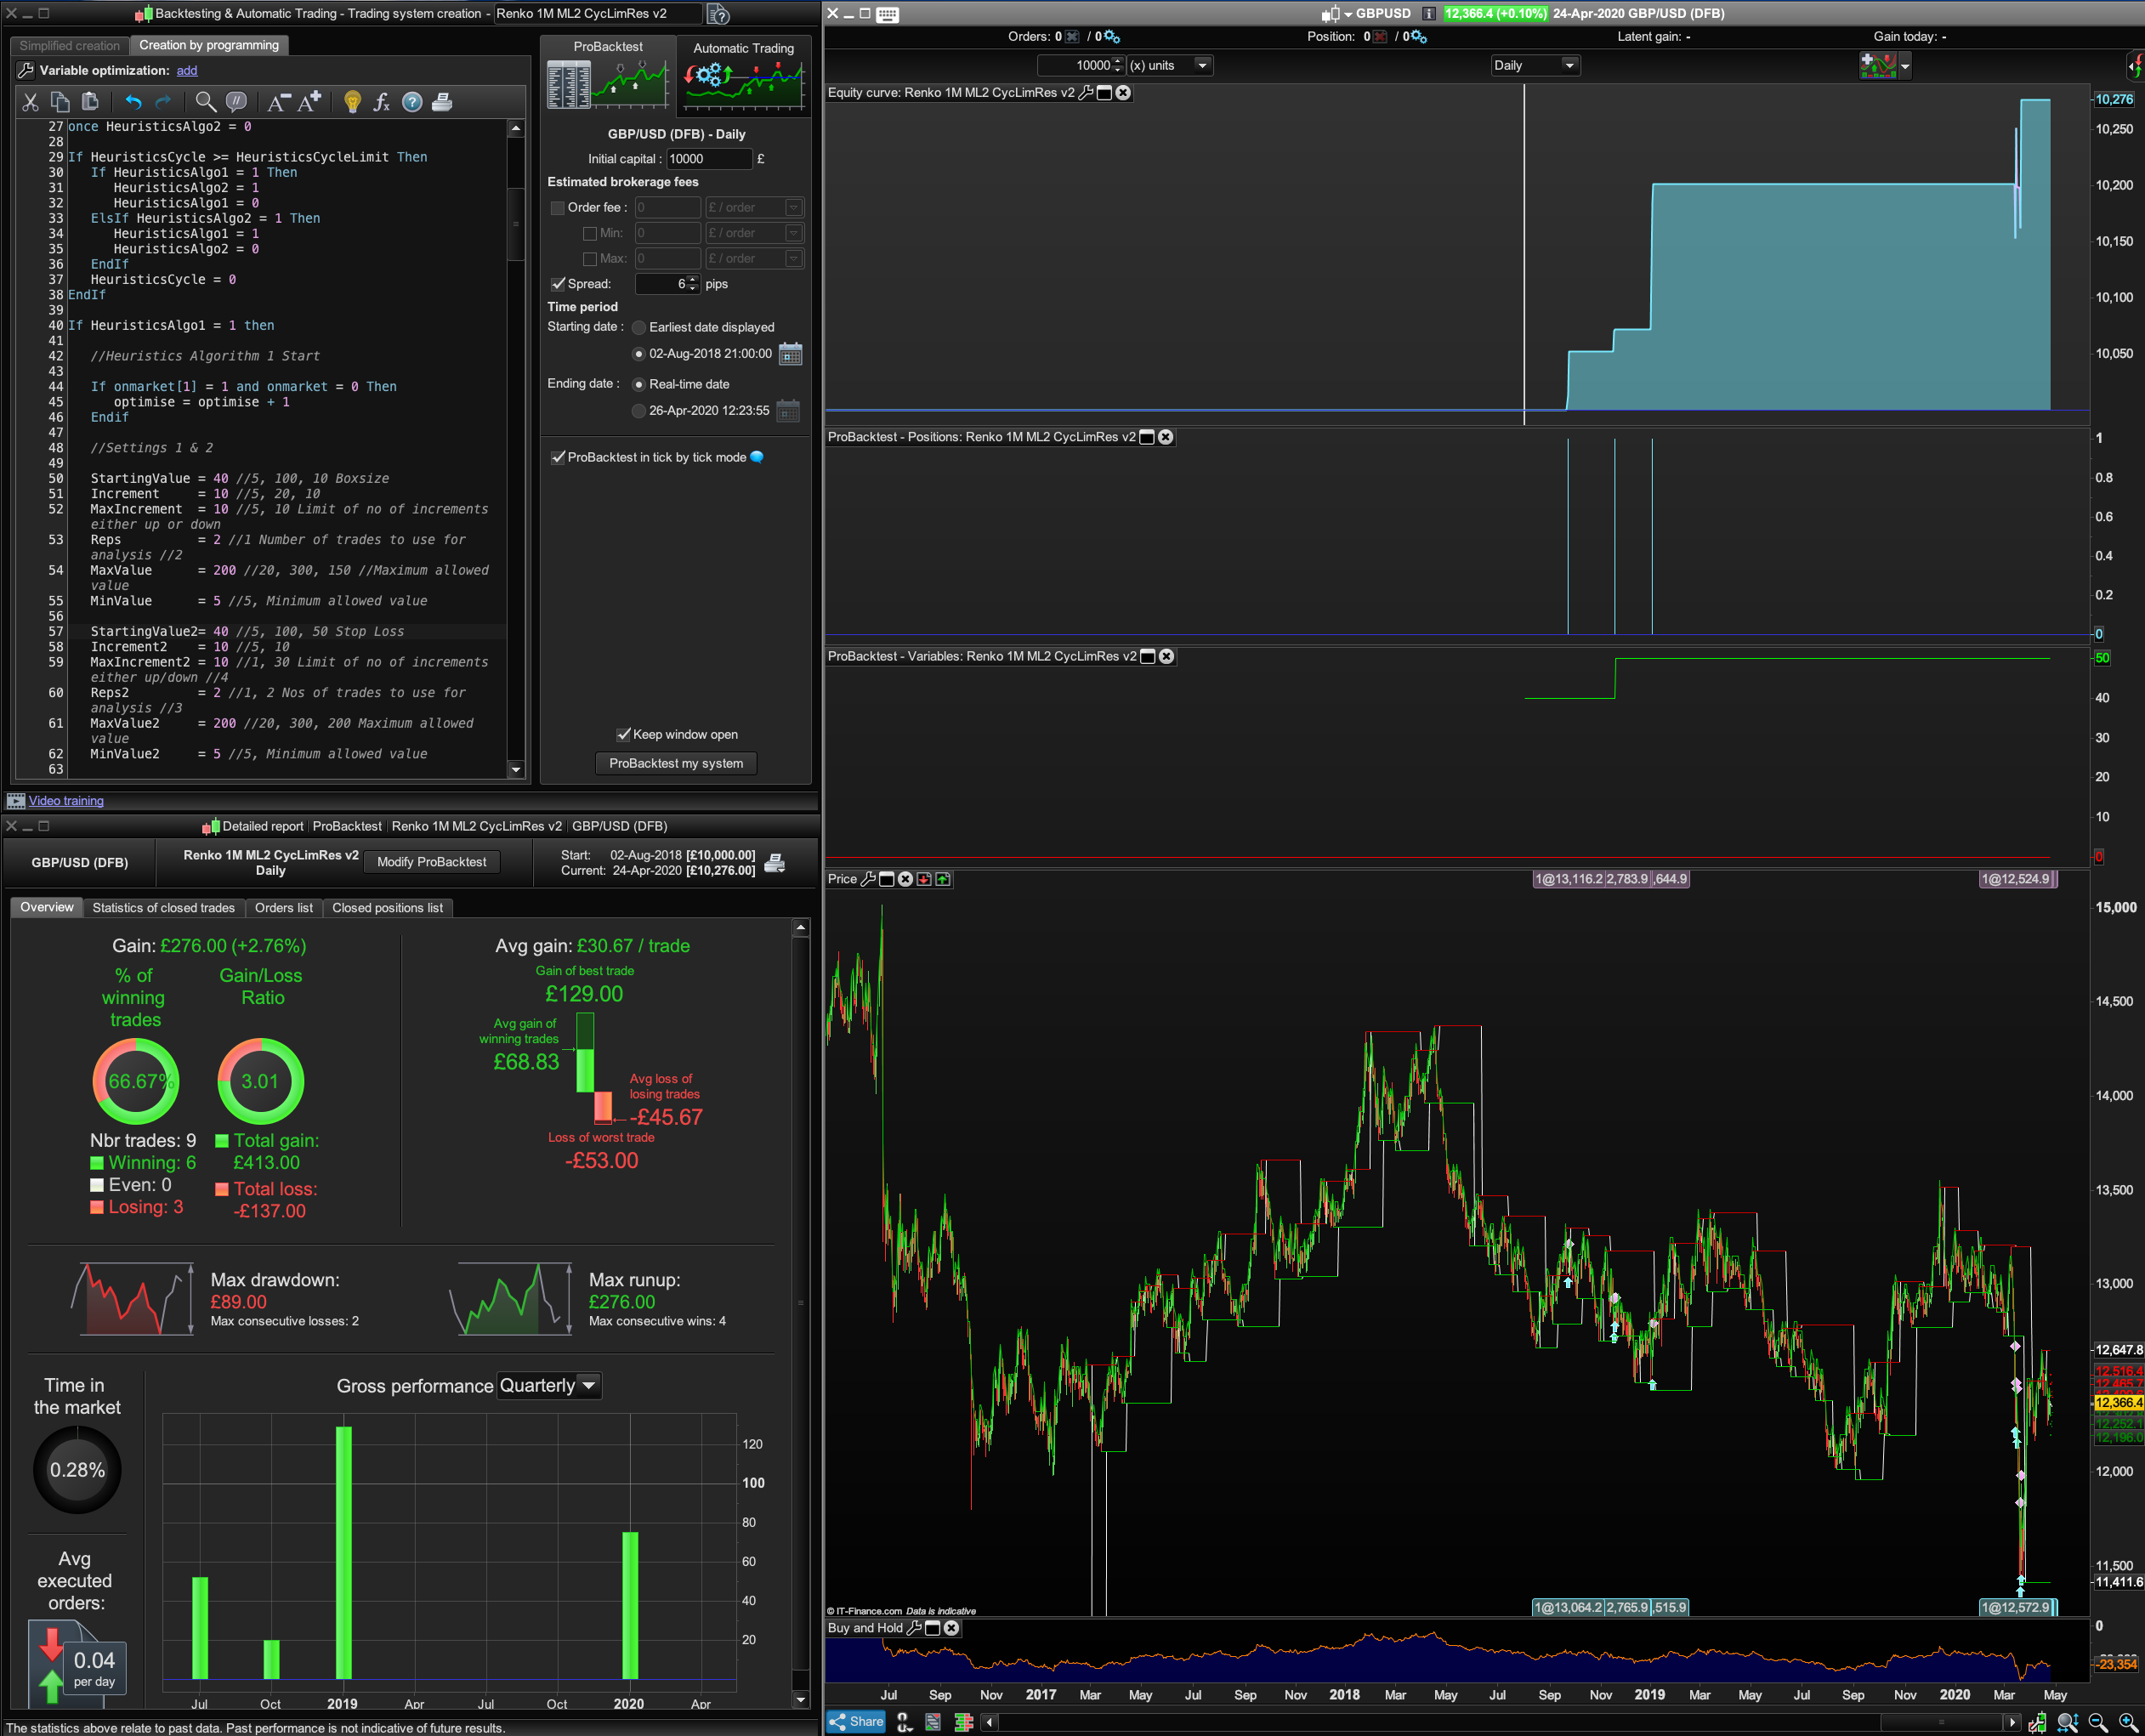The width and height of the screenshot is (2145, 1736).
Task: Click the print icon in detailed report header
Action: [x=775, y=863]
